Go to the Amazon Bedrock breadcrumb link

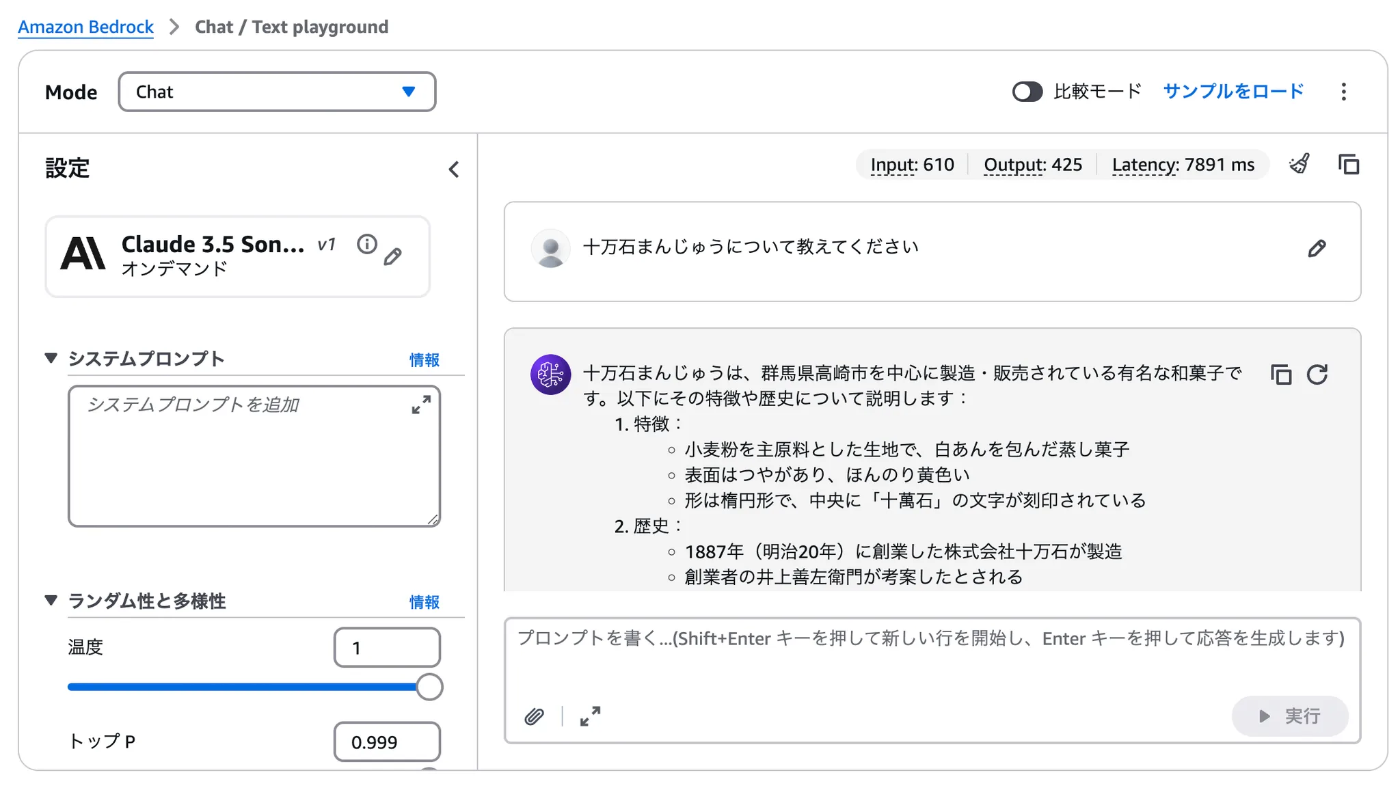point(86,27)
